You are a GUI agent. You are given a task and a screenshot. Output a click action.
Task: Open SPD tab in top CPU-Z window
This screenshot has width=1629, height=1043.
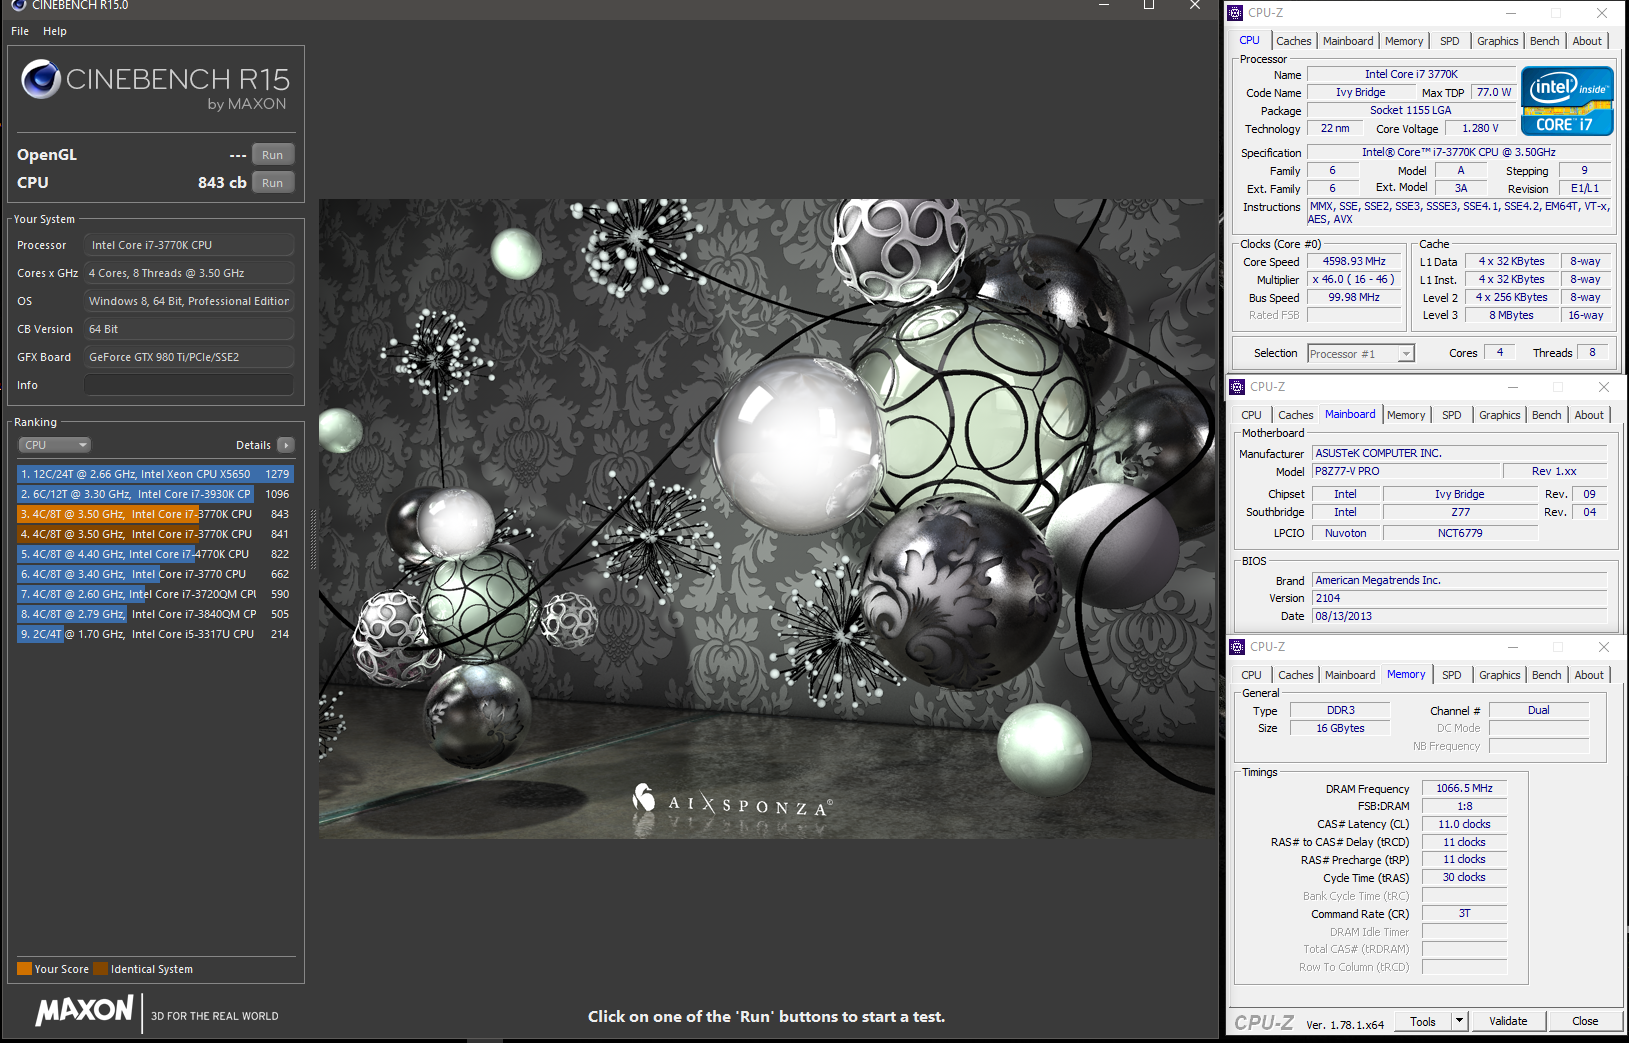[x=1449, y=41]
